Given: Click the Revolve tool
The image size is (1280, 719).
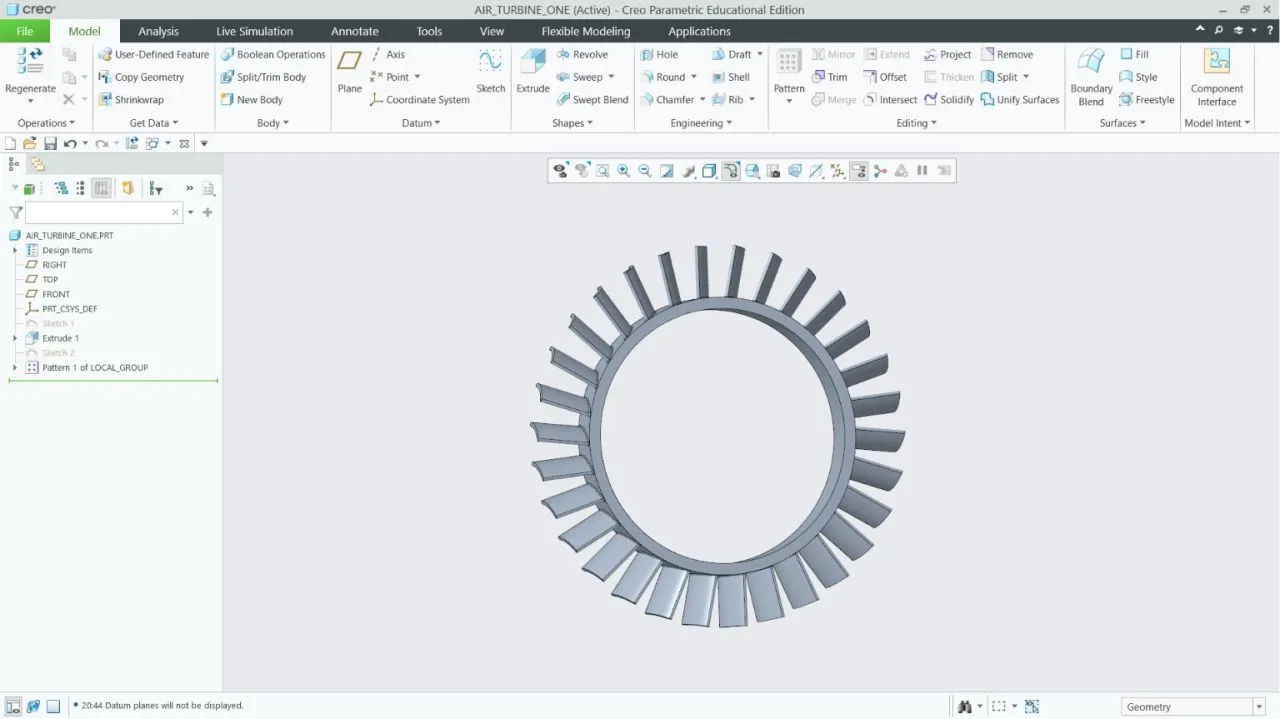Looking at the screenshot, I should pos(582,55).
